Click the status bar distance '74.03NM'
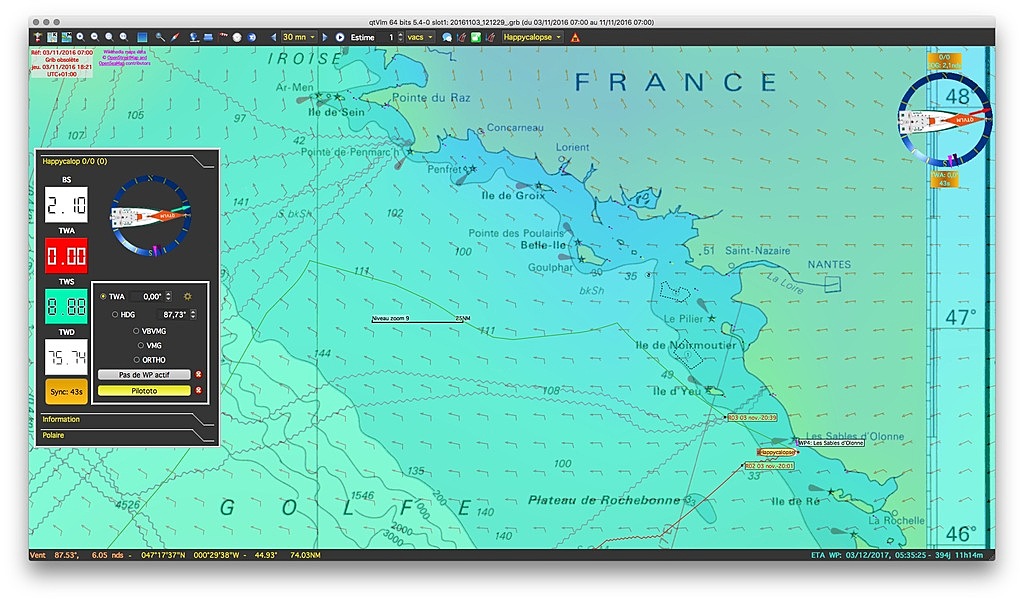This screenshot has height=602, width=1024. pyautogui.click(x=305, y=555)
